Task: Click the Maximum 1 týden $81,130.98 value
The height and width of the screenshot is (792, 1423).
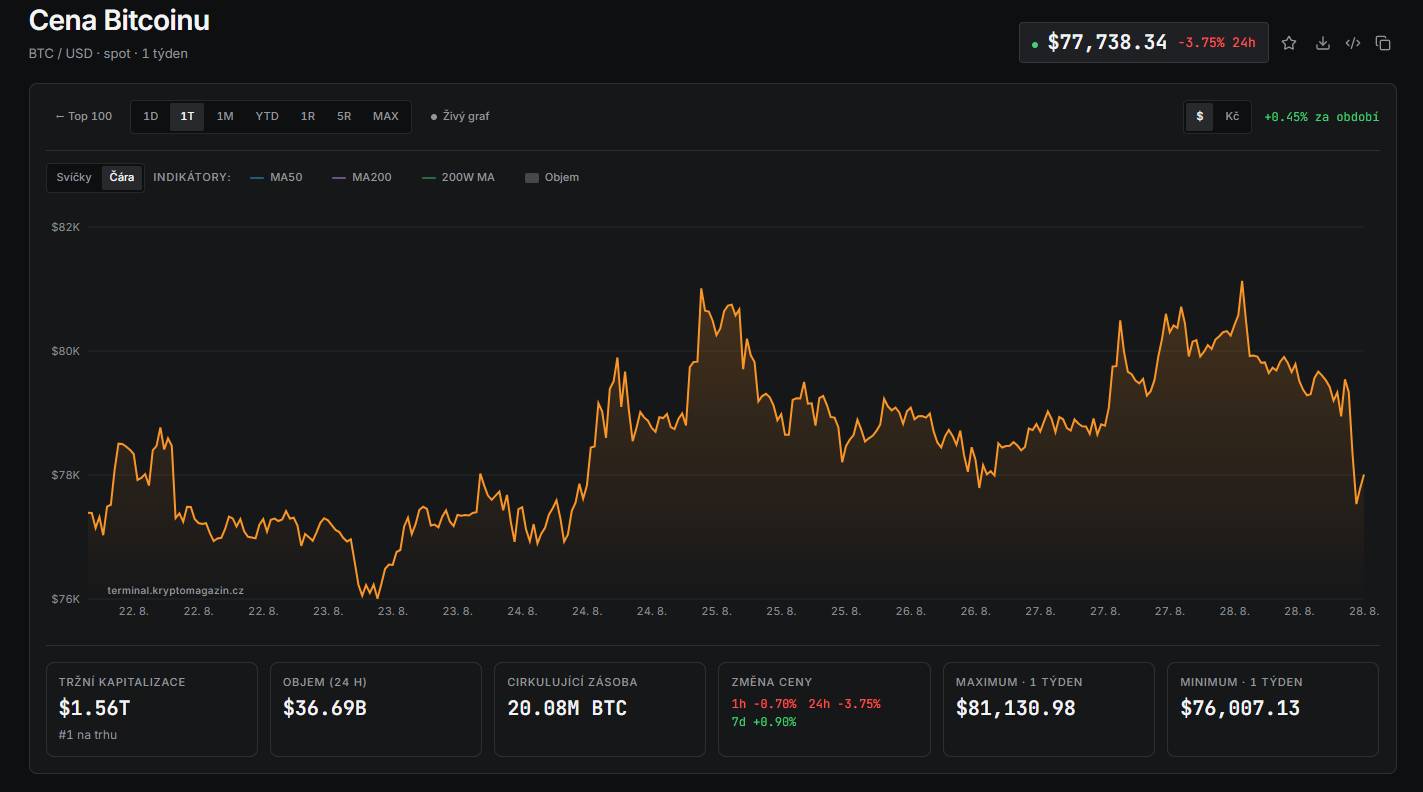Action: coord(1015,708)
